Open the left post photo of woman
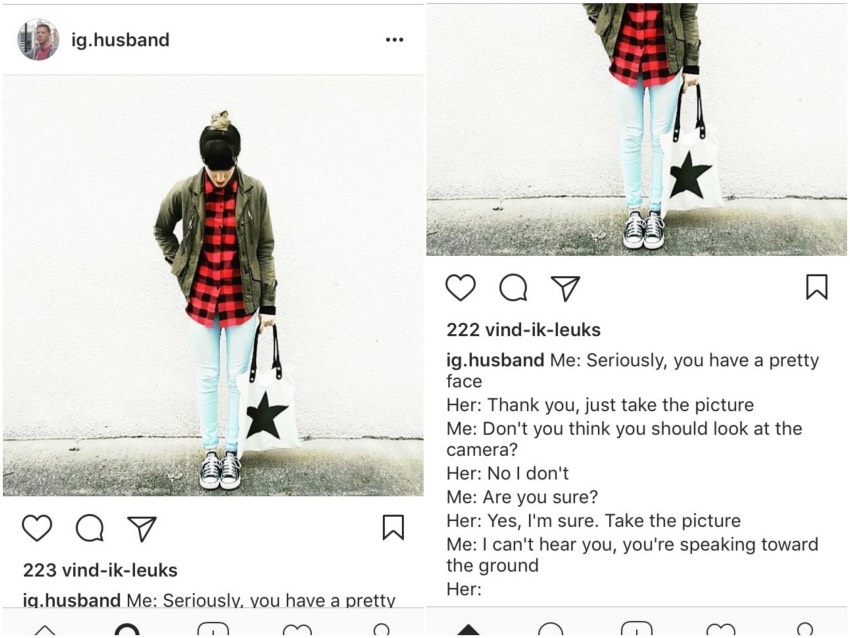850x638 pixels. coord(213,286)
